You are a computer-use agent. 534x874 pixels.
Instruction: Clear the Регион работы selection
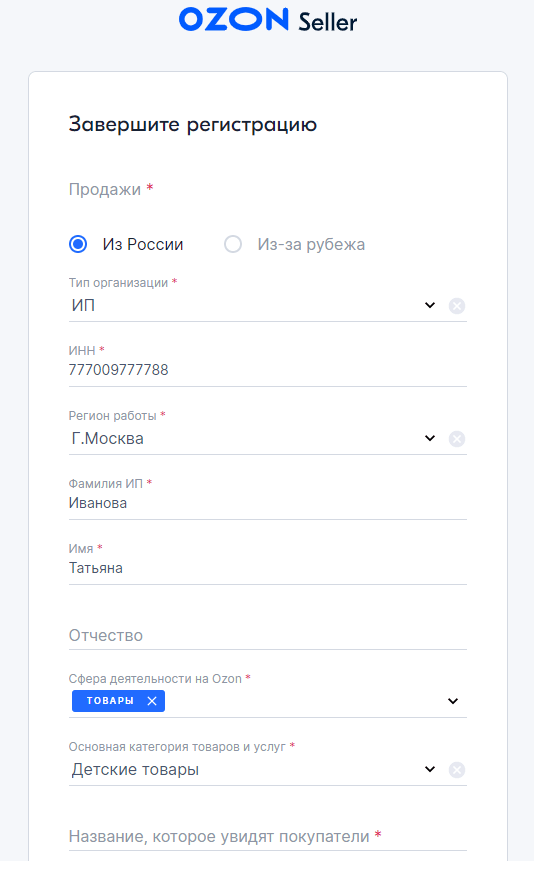point(457,439)
